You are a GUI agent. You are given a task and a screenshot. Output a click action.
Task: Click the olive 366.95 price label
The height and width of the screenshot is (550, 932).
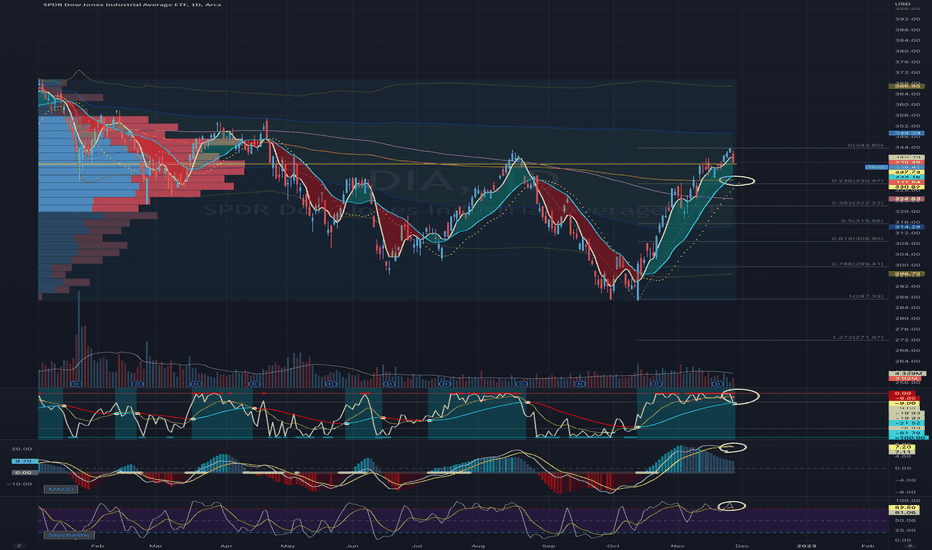[907, 86]
